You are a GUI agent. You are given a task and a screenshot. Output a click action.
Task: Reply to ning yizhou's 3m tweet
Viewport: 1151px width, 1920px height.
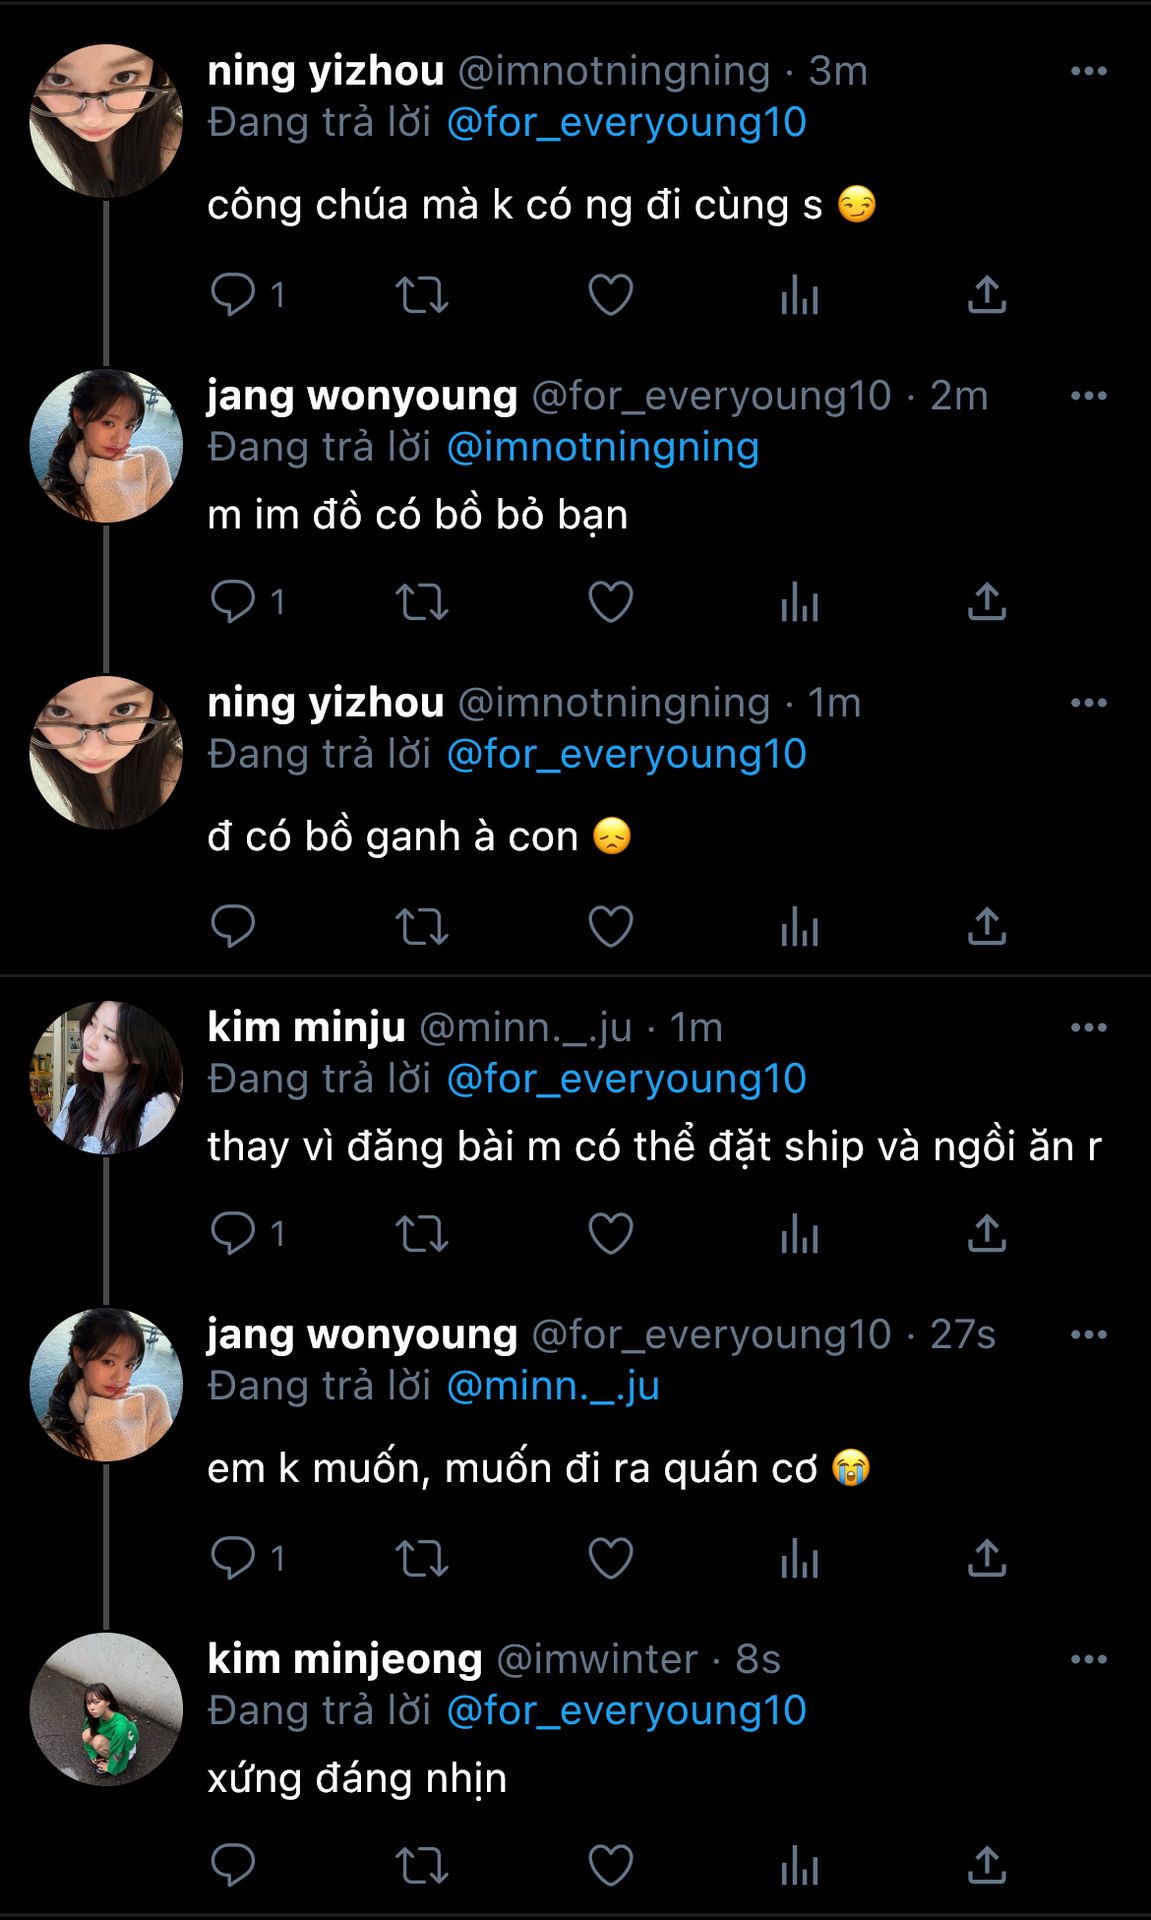(233, 295)
